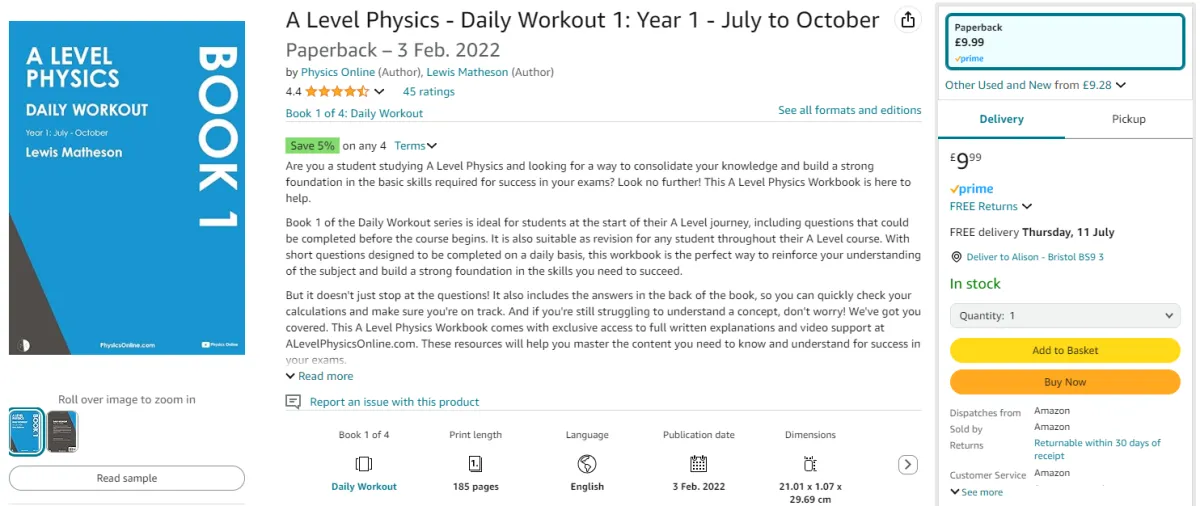The width and height of the screenshot is (1200, 506).
Task: Open the Quantity dropdown
Action: tap(1065, 315)
